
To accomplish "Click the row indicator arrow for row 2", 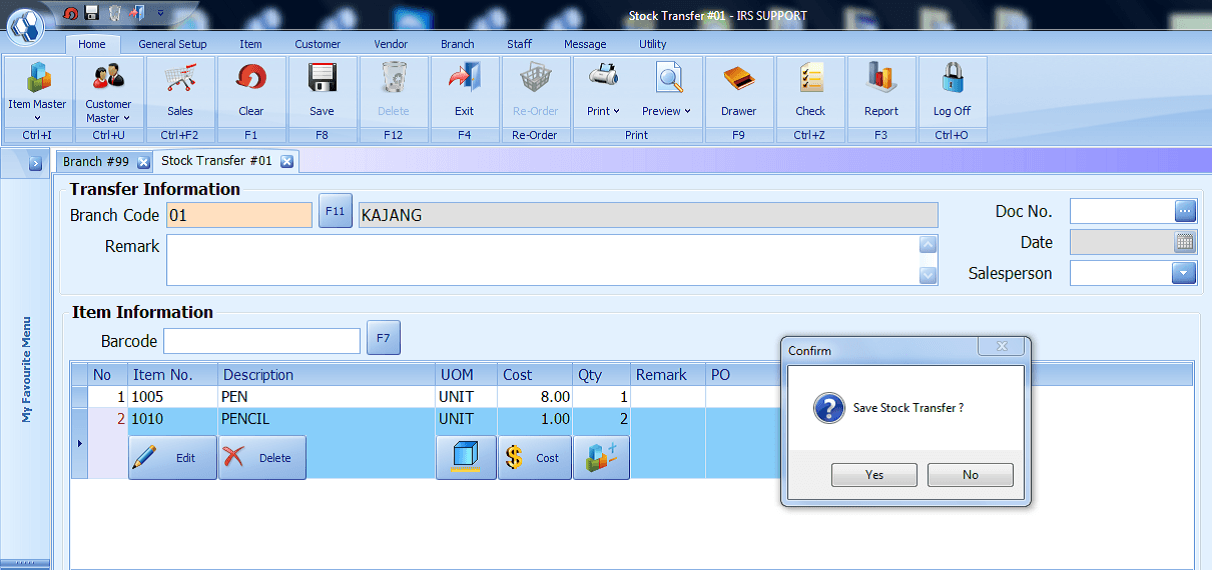I will pos(79,443).
